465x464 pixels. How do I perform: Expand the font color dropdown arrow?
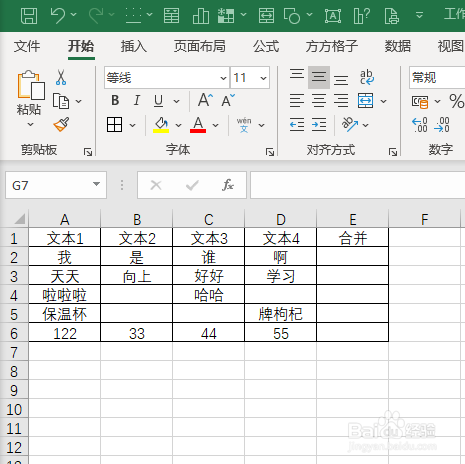[216, 125]
